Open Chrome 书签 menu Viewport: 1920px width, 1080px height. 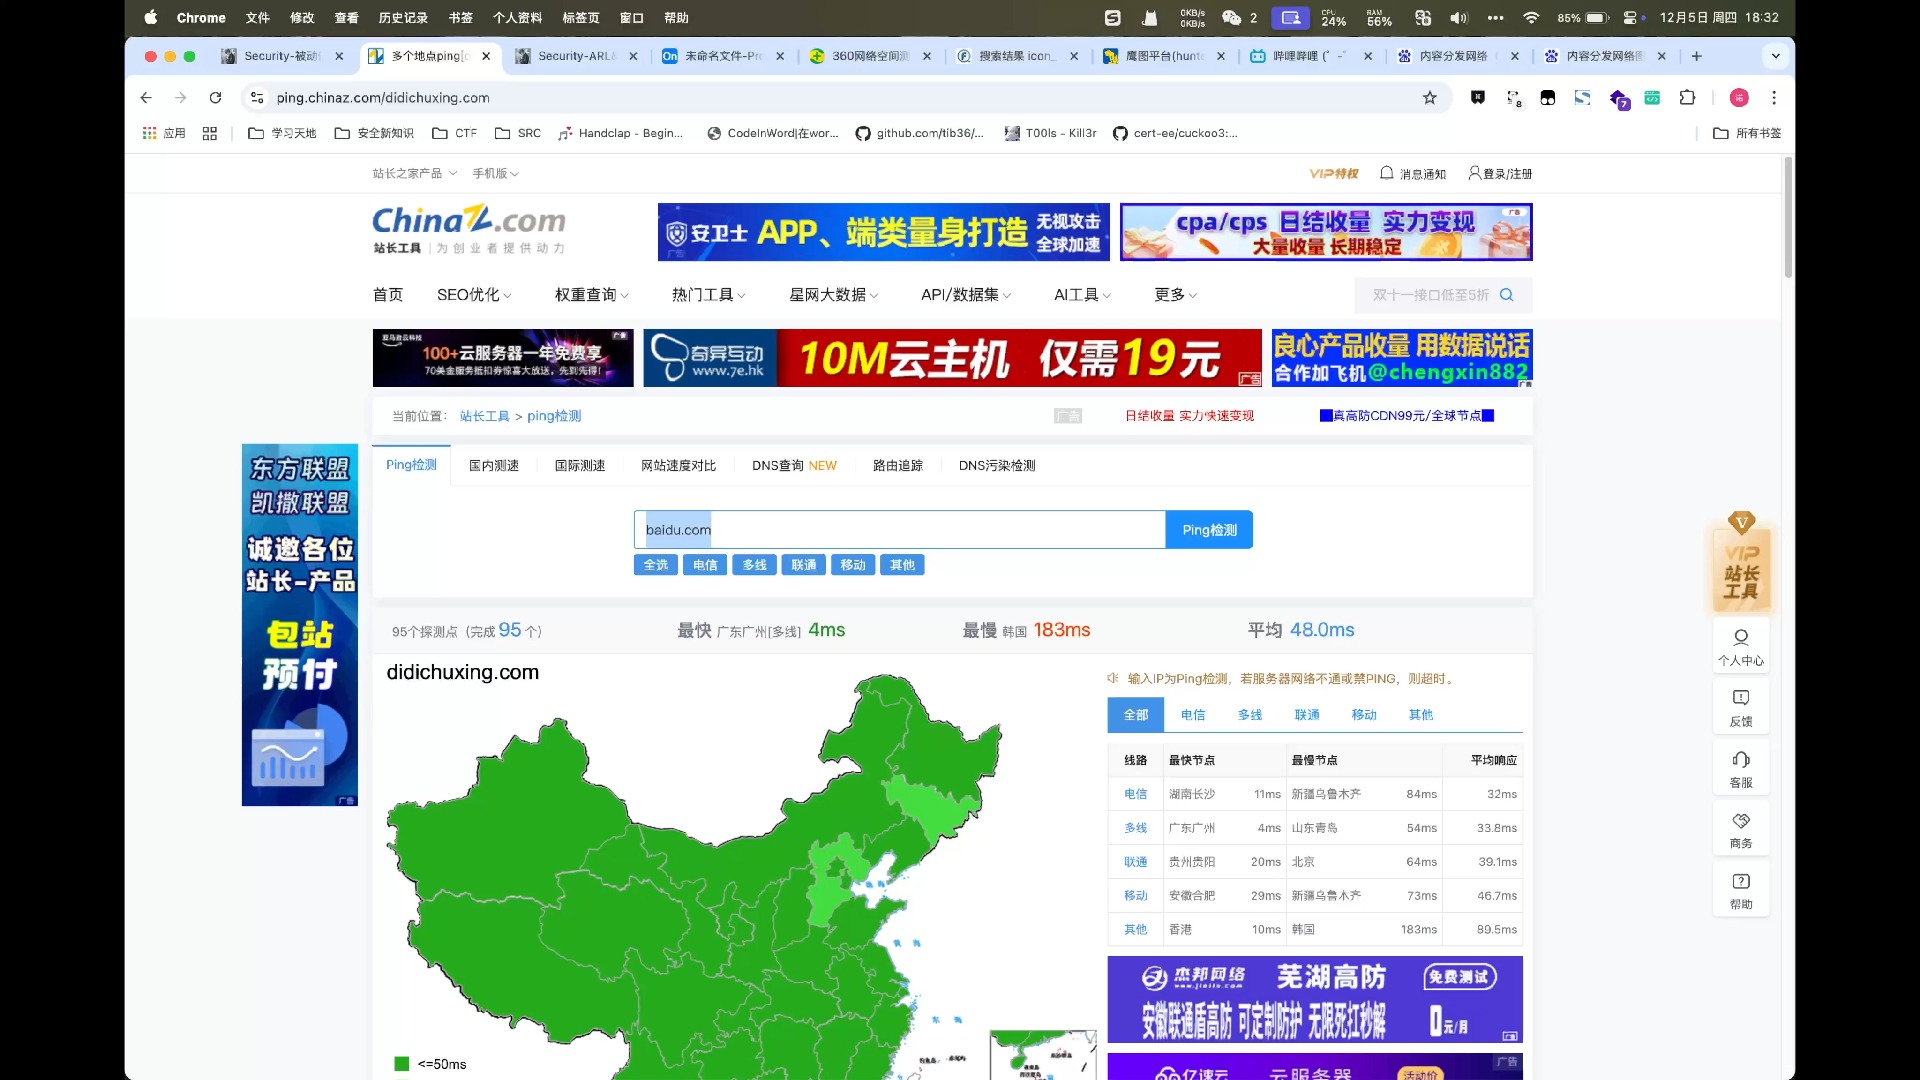[460, 17]
